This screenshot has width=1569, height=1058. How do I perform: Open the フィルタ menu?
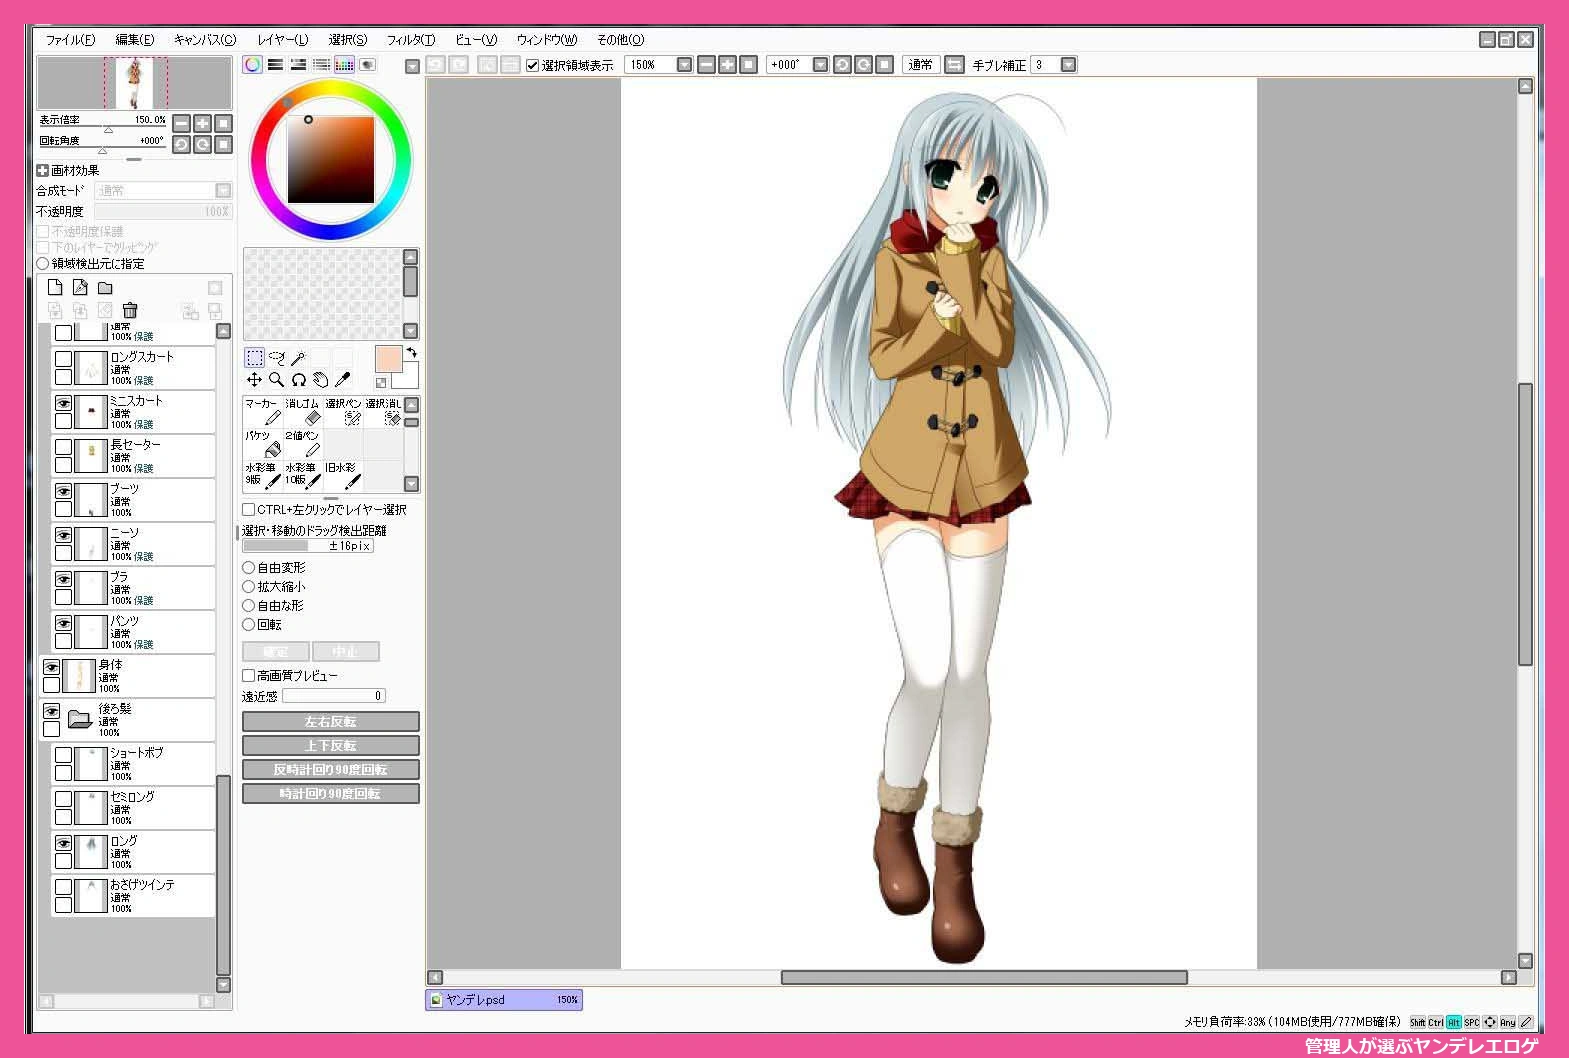(x=411, y=40)
